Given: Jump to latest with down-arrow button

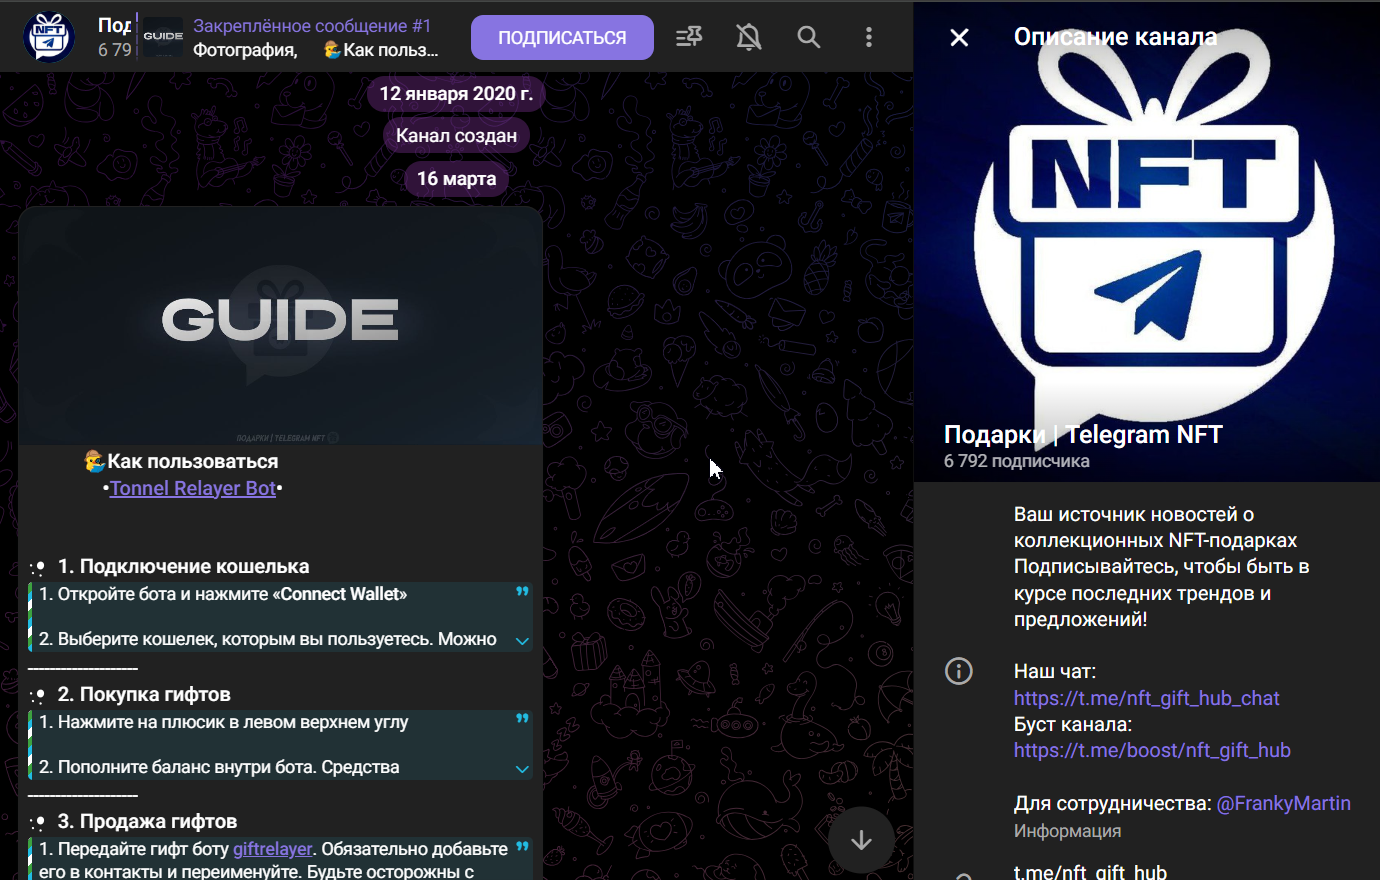Looking at the screenshot, I should (861, 840).
